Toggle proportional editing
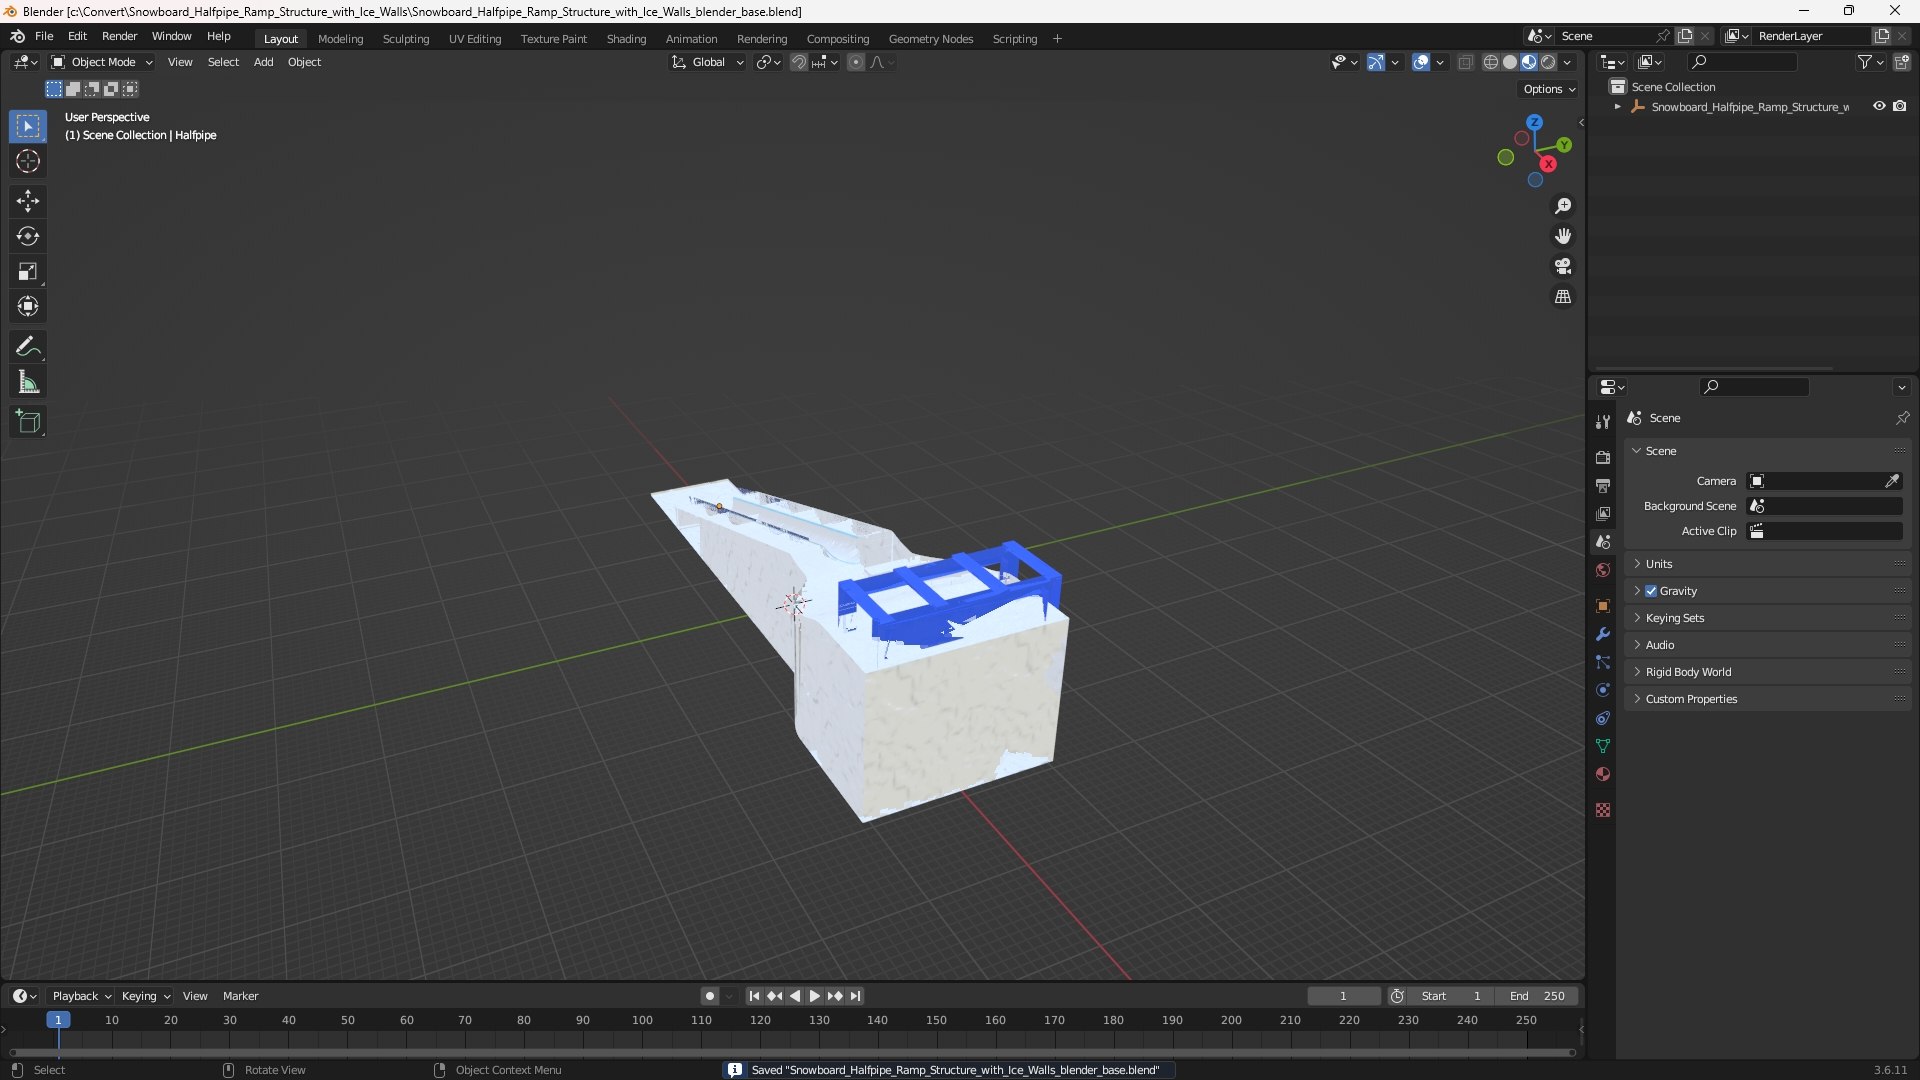The image size is (1920, 1080). (x=856, y=62)
